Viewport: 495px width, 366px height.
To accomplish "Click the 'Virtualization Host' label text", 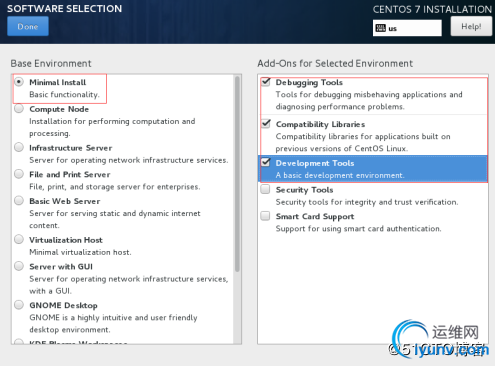I will [x=66, y=240].
